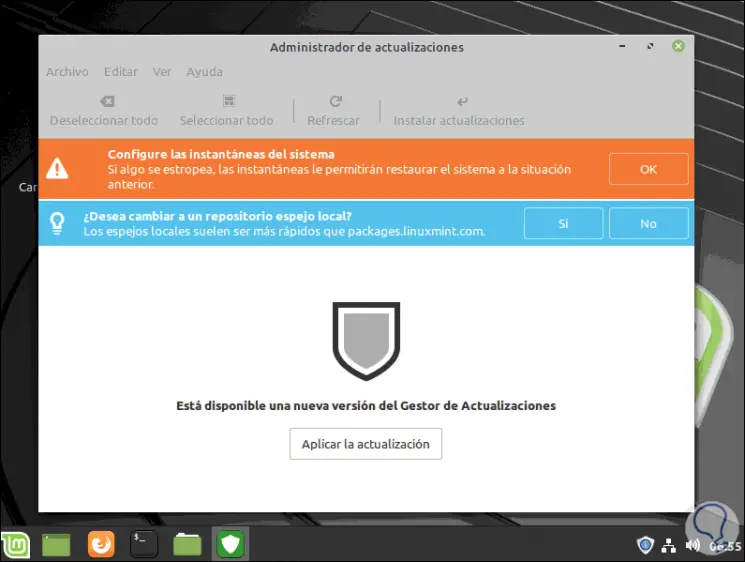The image size is (745, 562).
Task: Click the update manager shield taskbar icon
Action: (x=231, y=544)
